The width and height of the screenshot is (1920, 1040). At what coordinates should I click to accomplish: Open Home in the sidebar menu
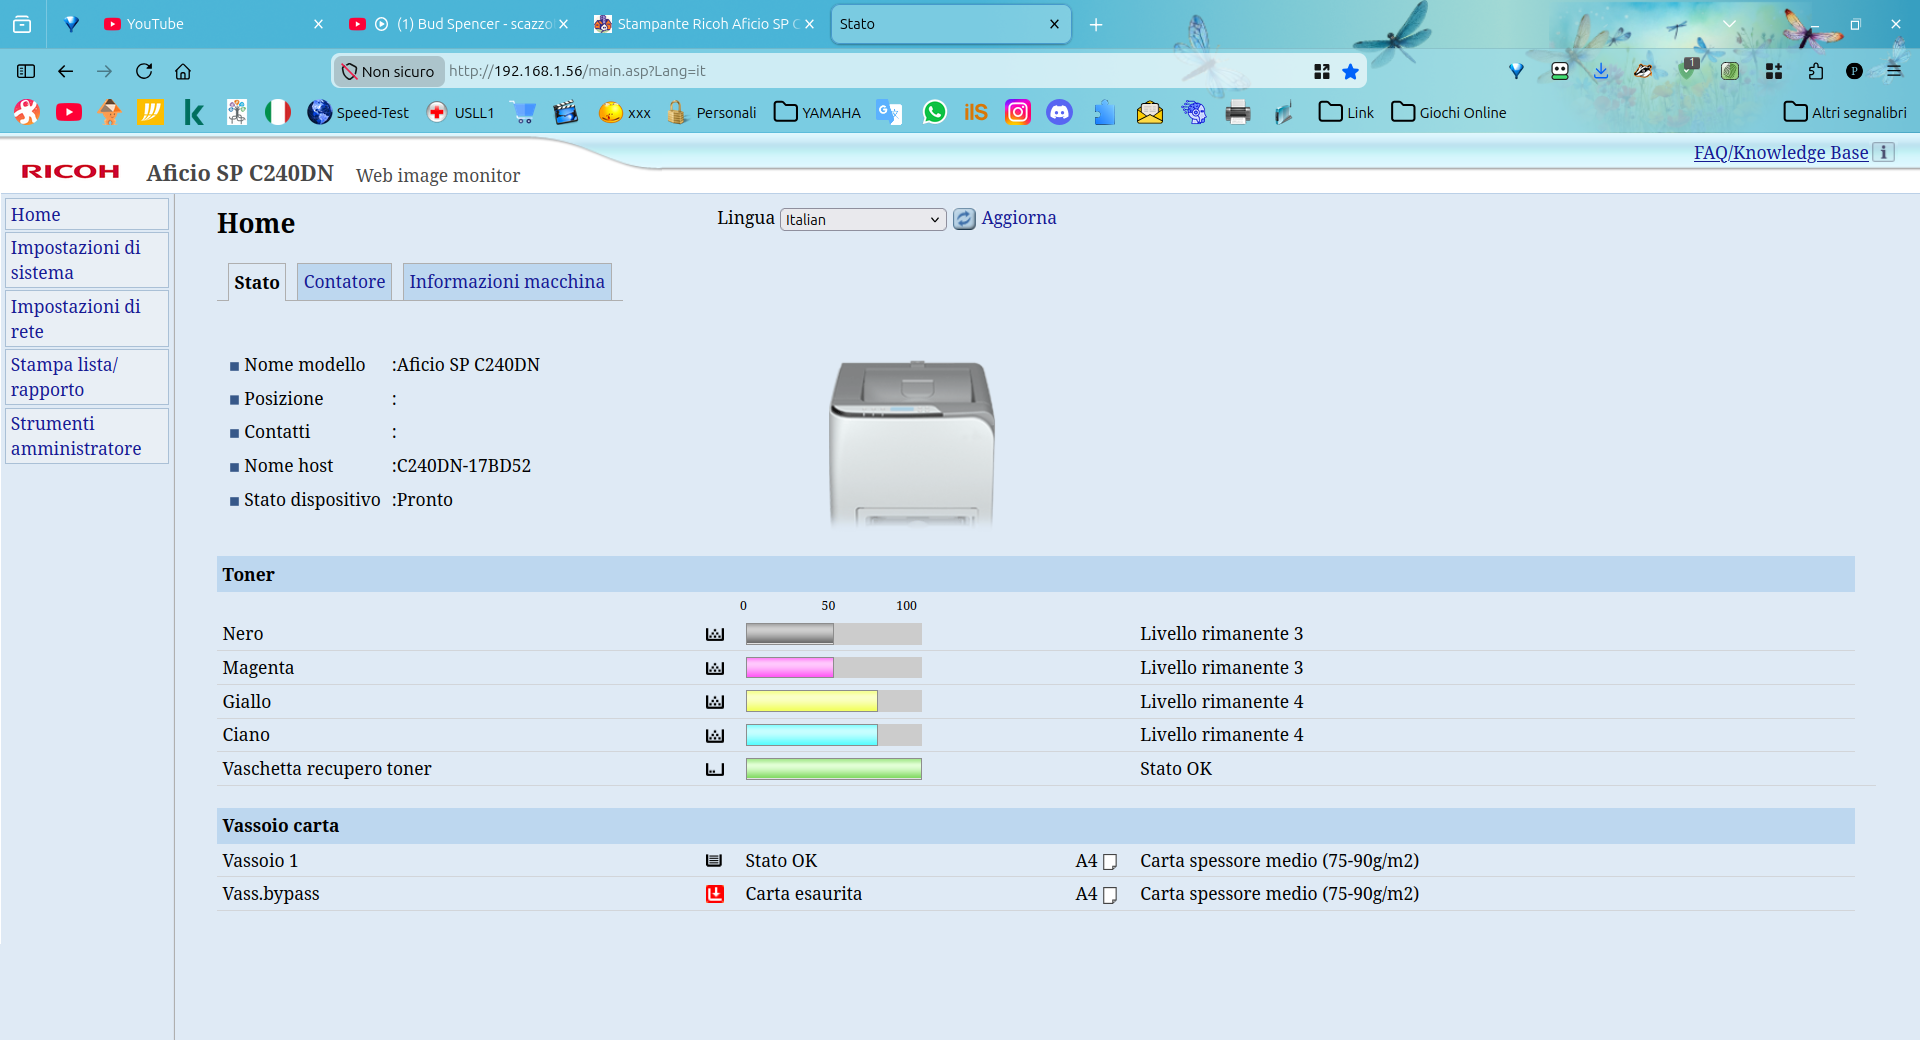tap(87, 214)
